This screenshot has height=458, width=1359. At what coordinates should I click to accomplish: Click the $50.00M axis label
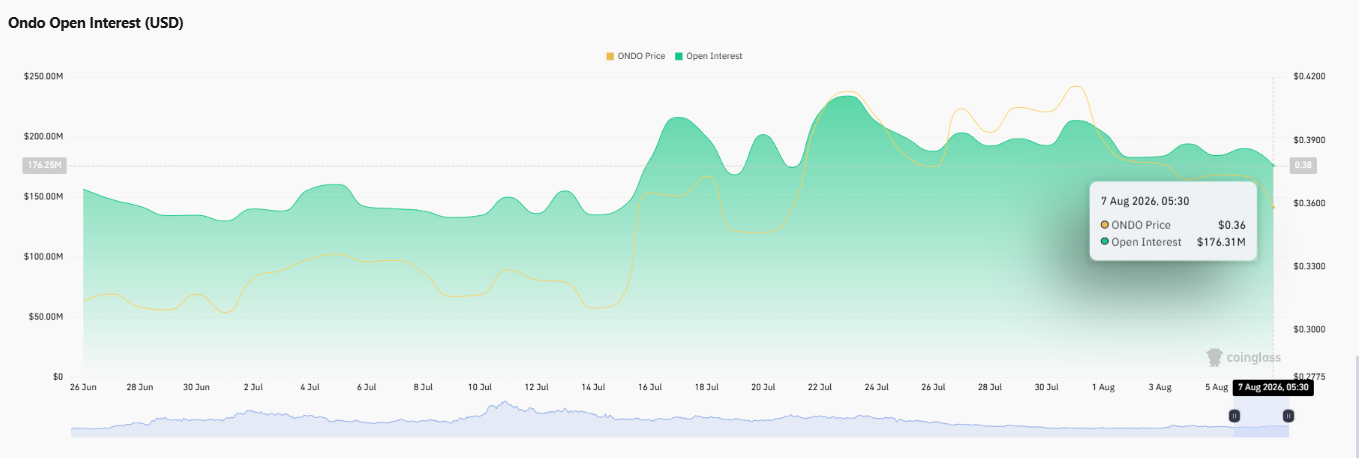tap(45, 317)
